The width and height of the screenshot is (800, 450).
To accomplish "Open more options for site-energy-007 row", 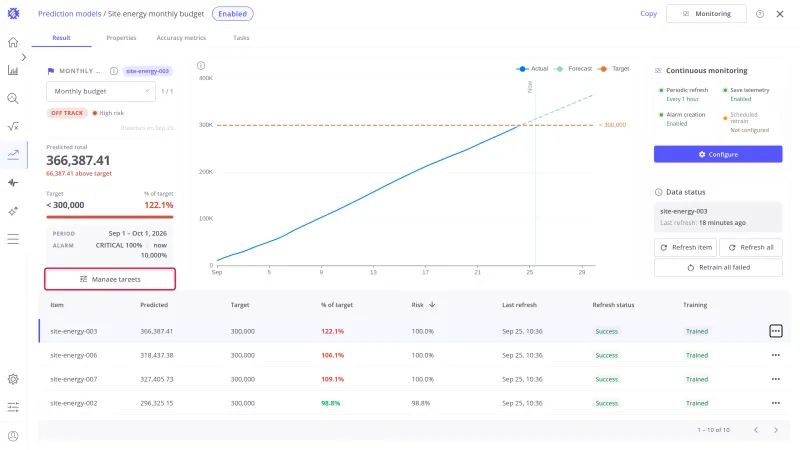I will click(776, 379).
